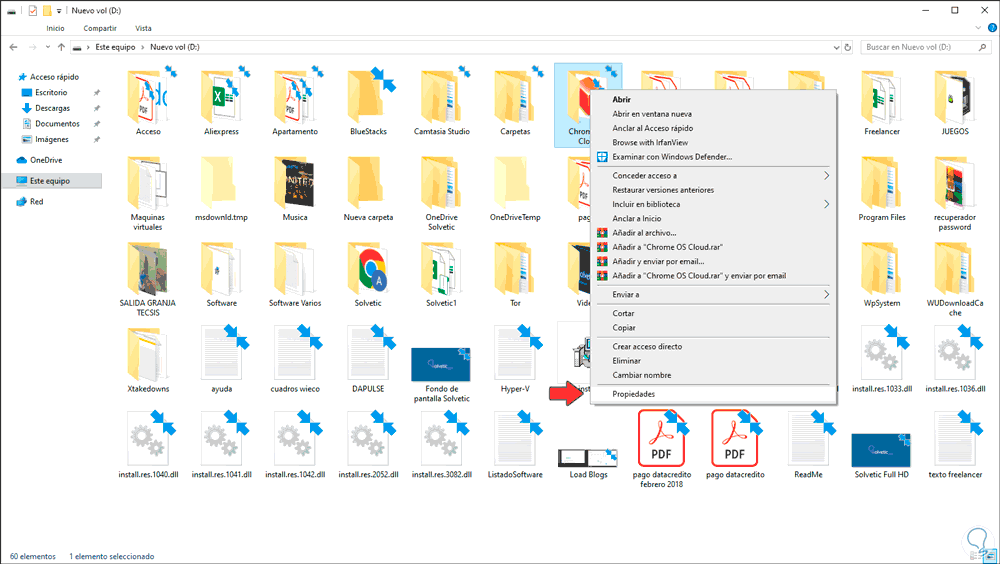Image resolution: width=1000 pixels, height=564 pixels.
Task: Select the Hyper-V file
Action: point(515,353)
